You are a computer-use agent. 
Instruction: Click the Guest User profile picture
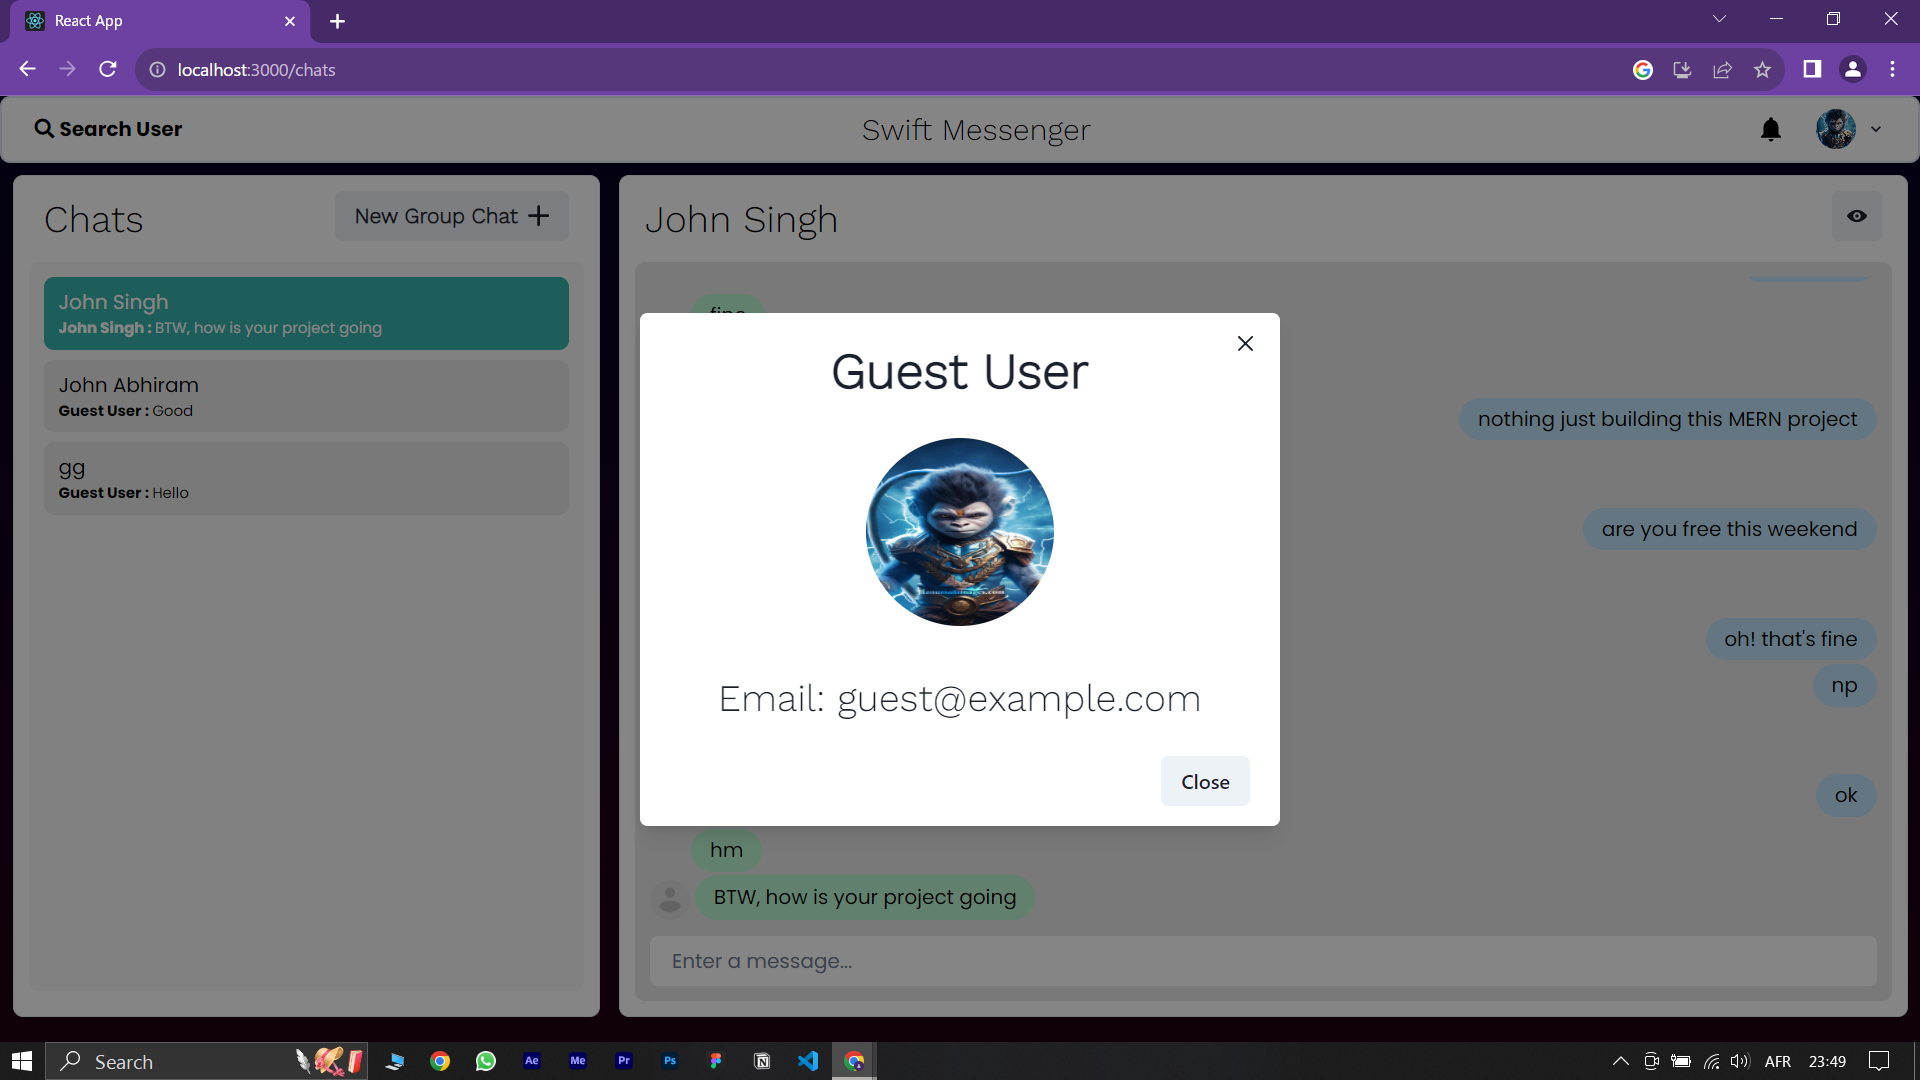pyautogui.click(x=959, y=532)
